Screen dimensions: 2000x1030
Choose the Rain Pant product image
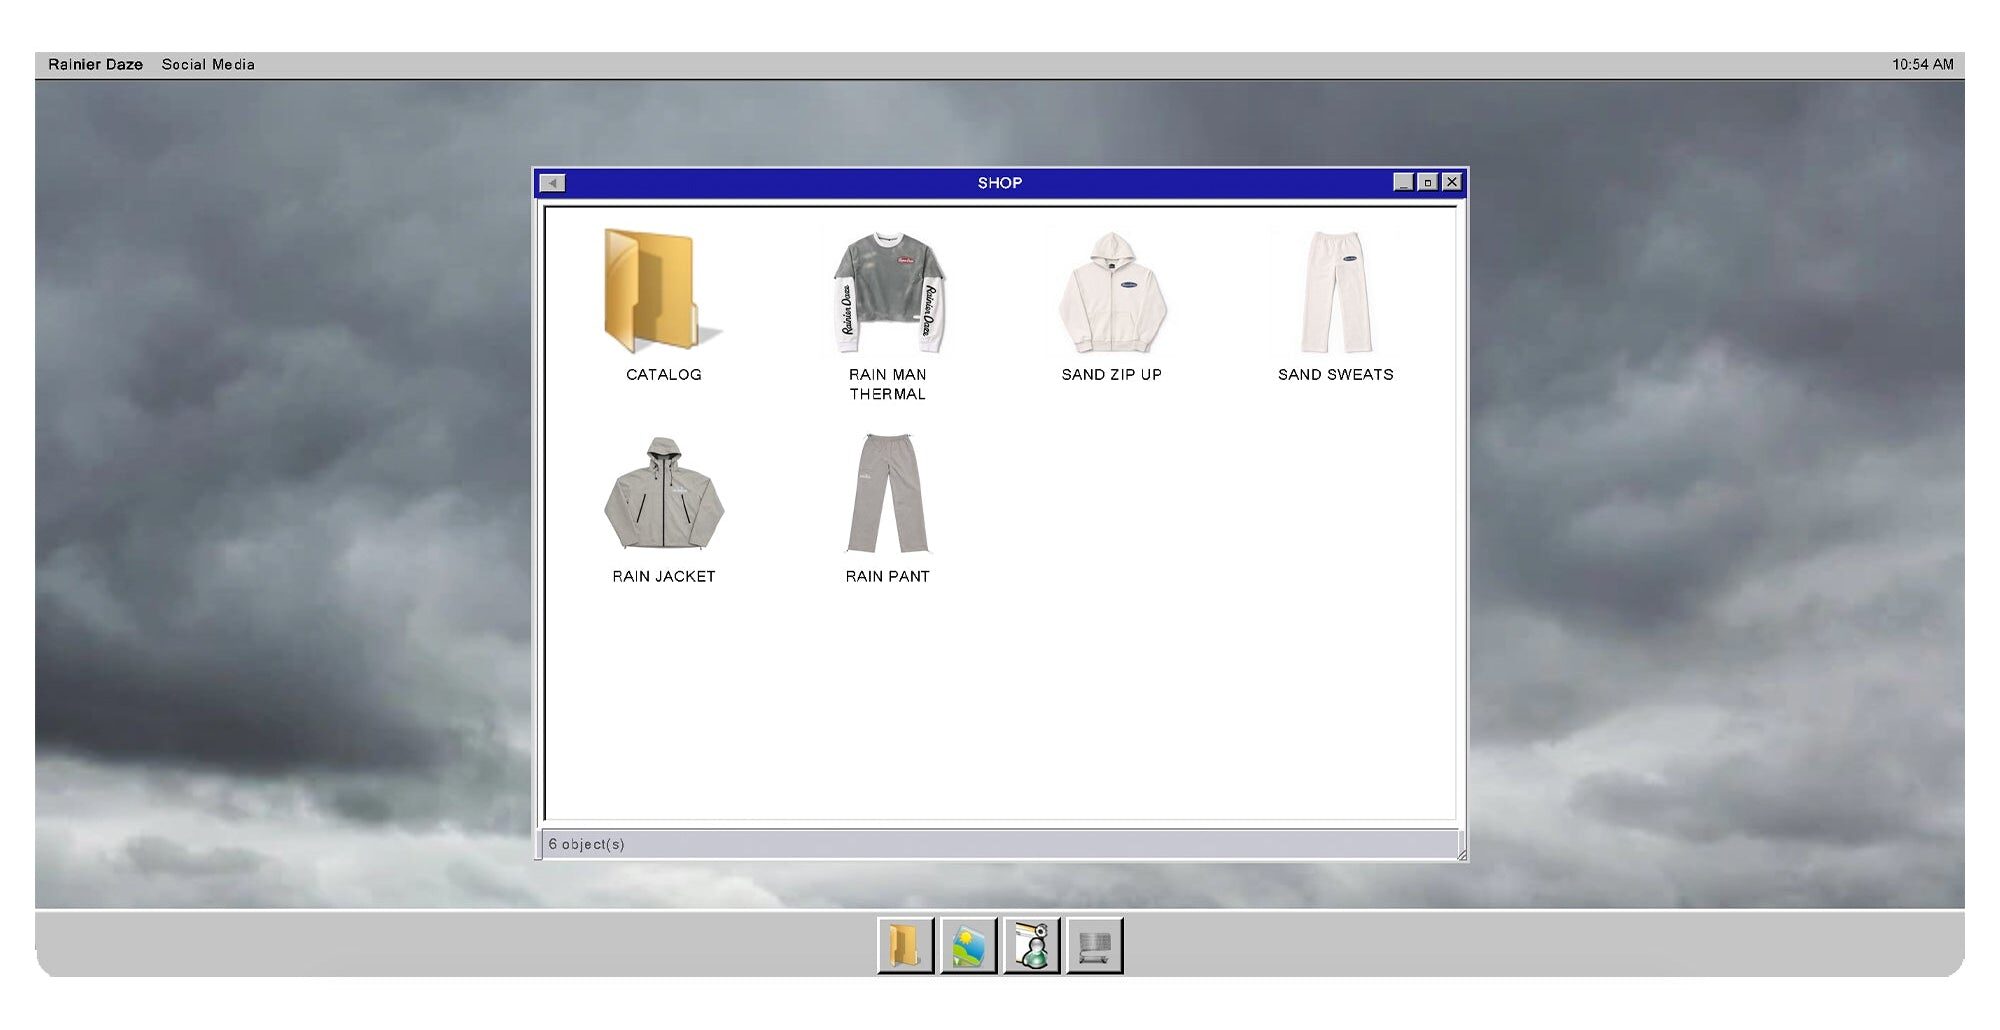coord(888,493)
